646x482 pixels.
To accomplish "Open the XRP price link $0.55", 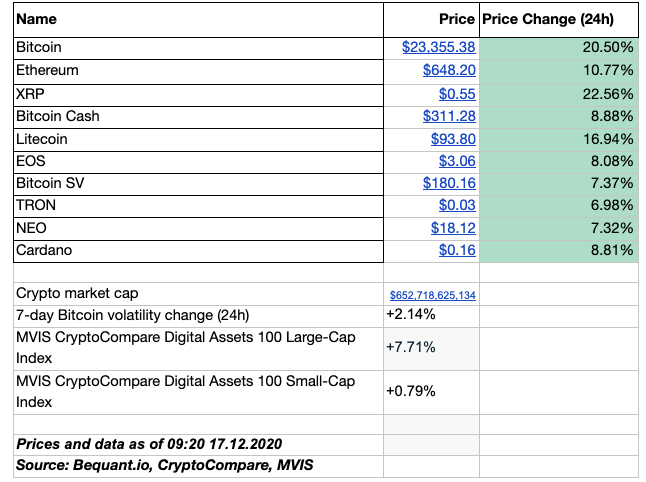I will [457, 94].
